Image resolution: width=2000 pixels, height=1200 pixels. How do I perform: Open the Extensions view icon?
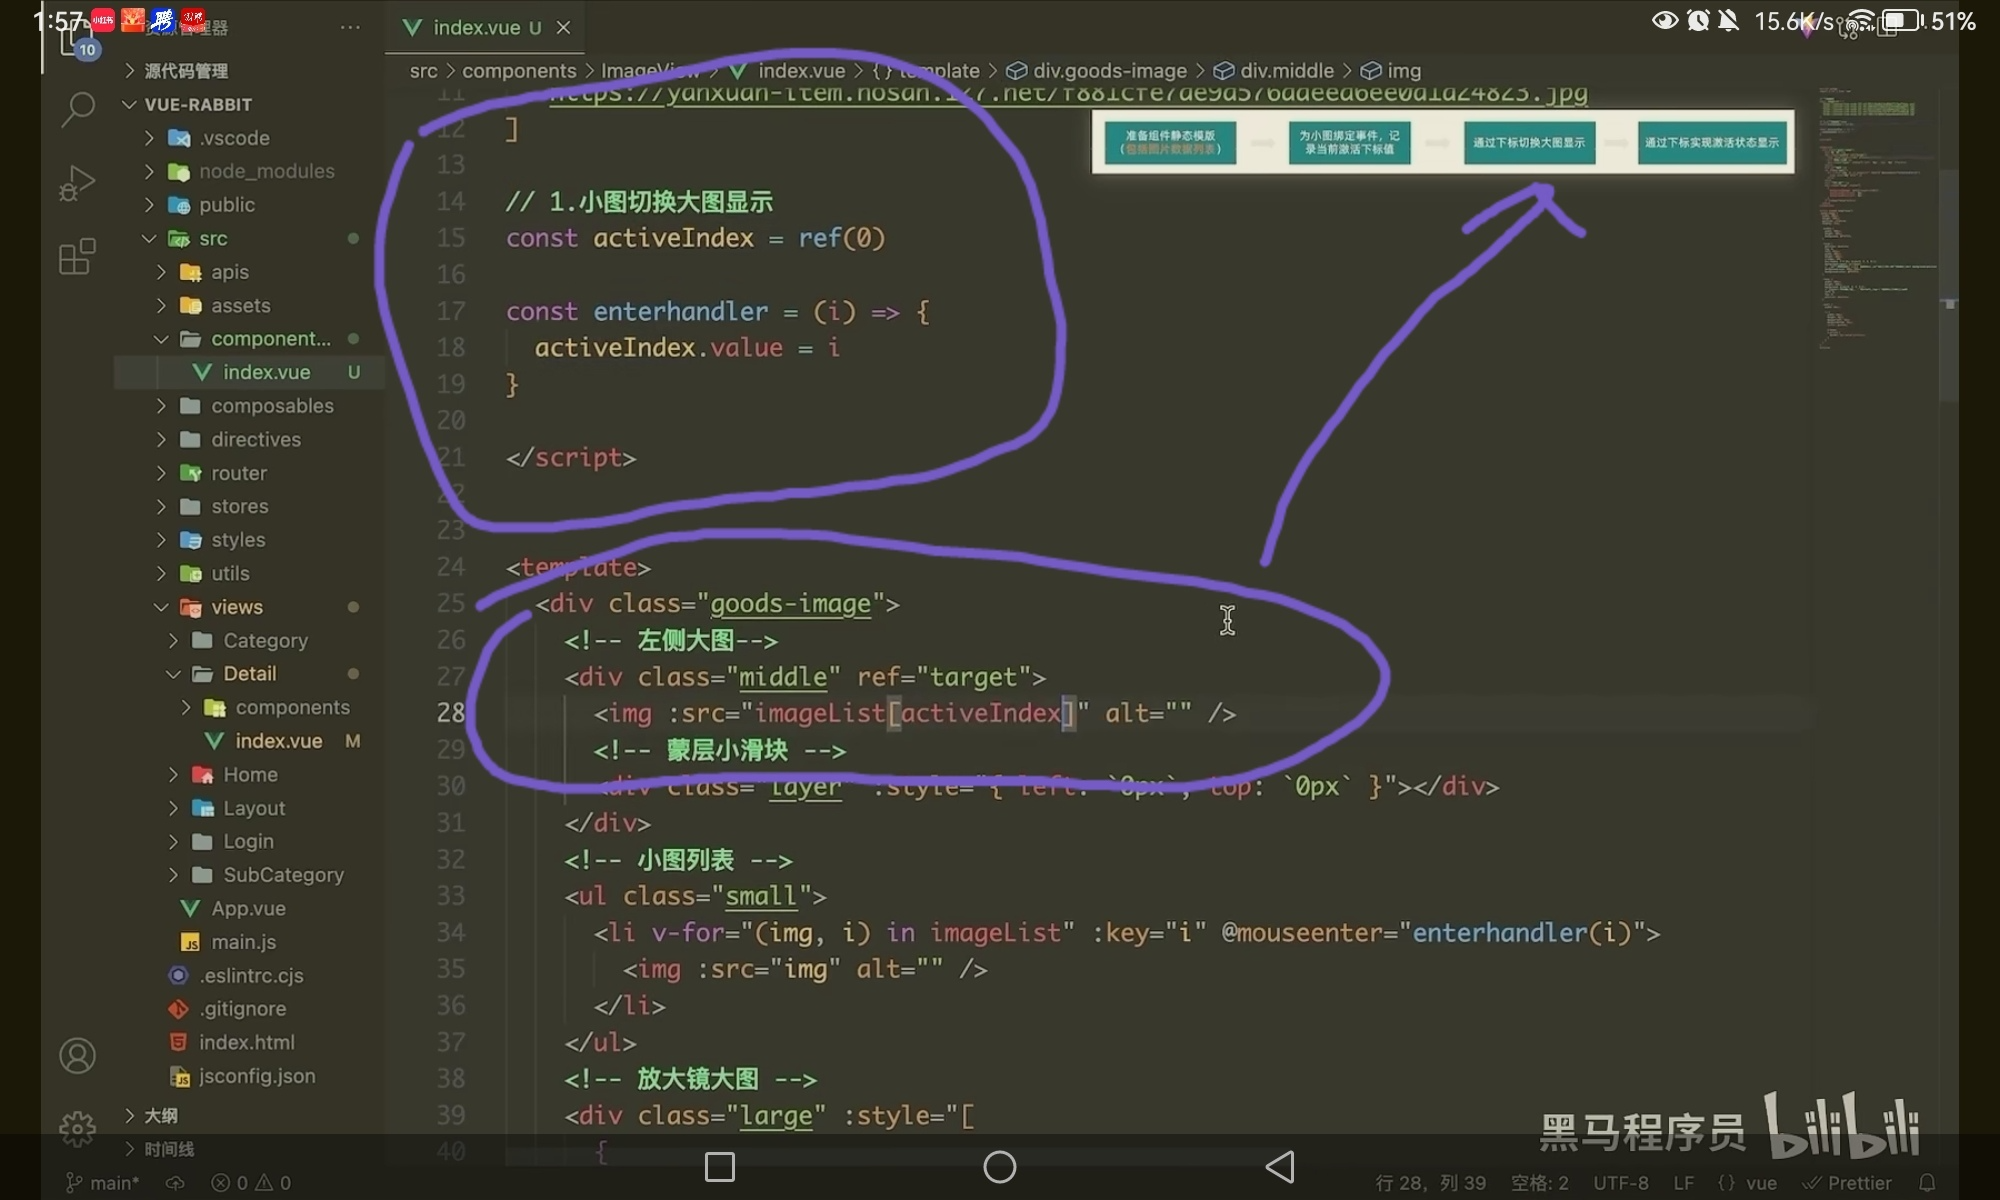pos(77,257)
